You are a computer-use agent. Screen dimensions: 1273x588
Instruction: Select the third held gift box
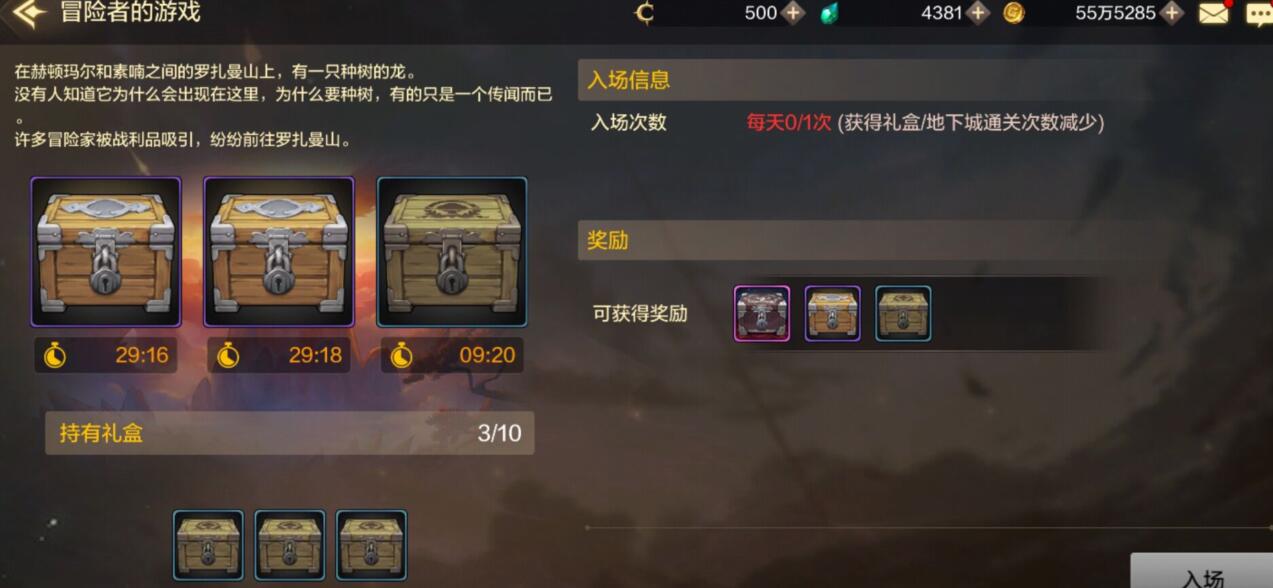(x=371, y=545)
